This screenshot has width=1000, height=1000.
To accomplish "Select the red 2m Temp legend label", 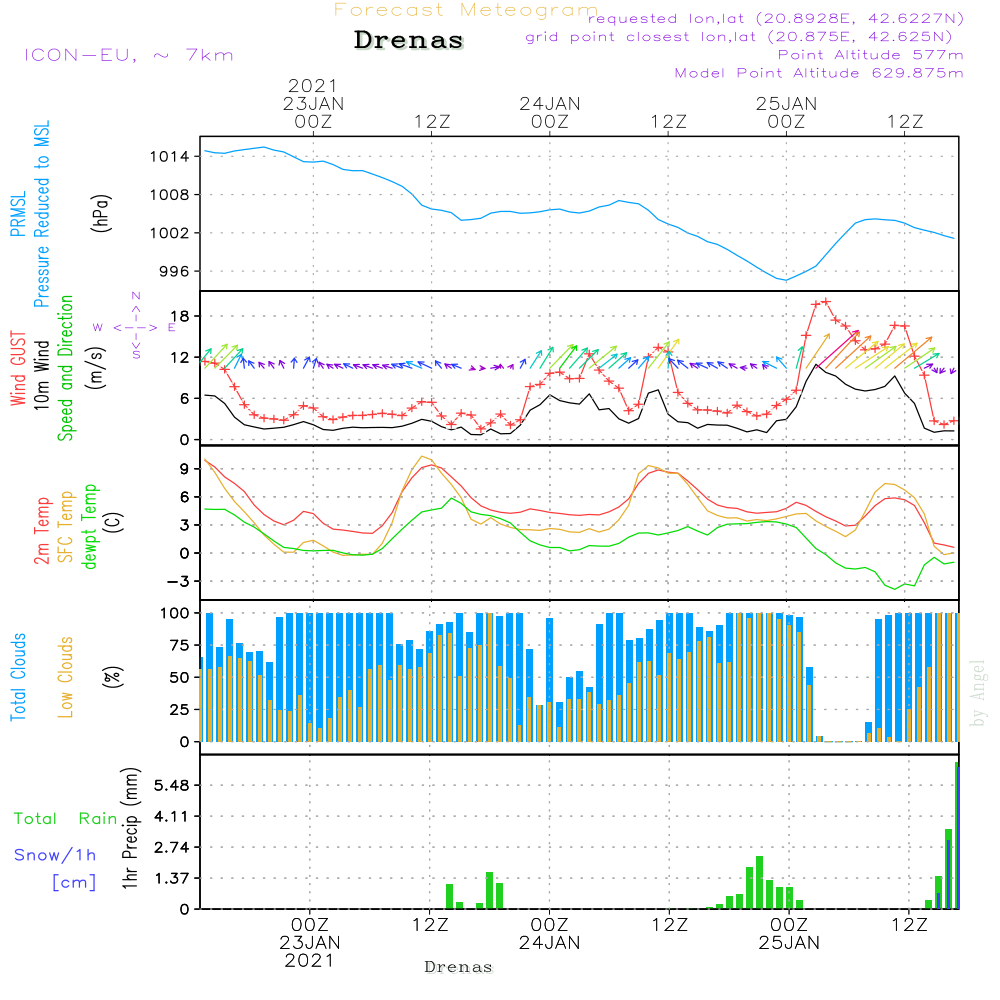I will click(x=42, y=528).
